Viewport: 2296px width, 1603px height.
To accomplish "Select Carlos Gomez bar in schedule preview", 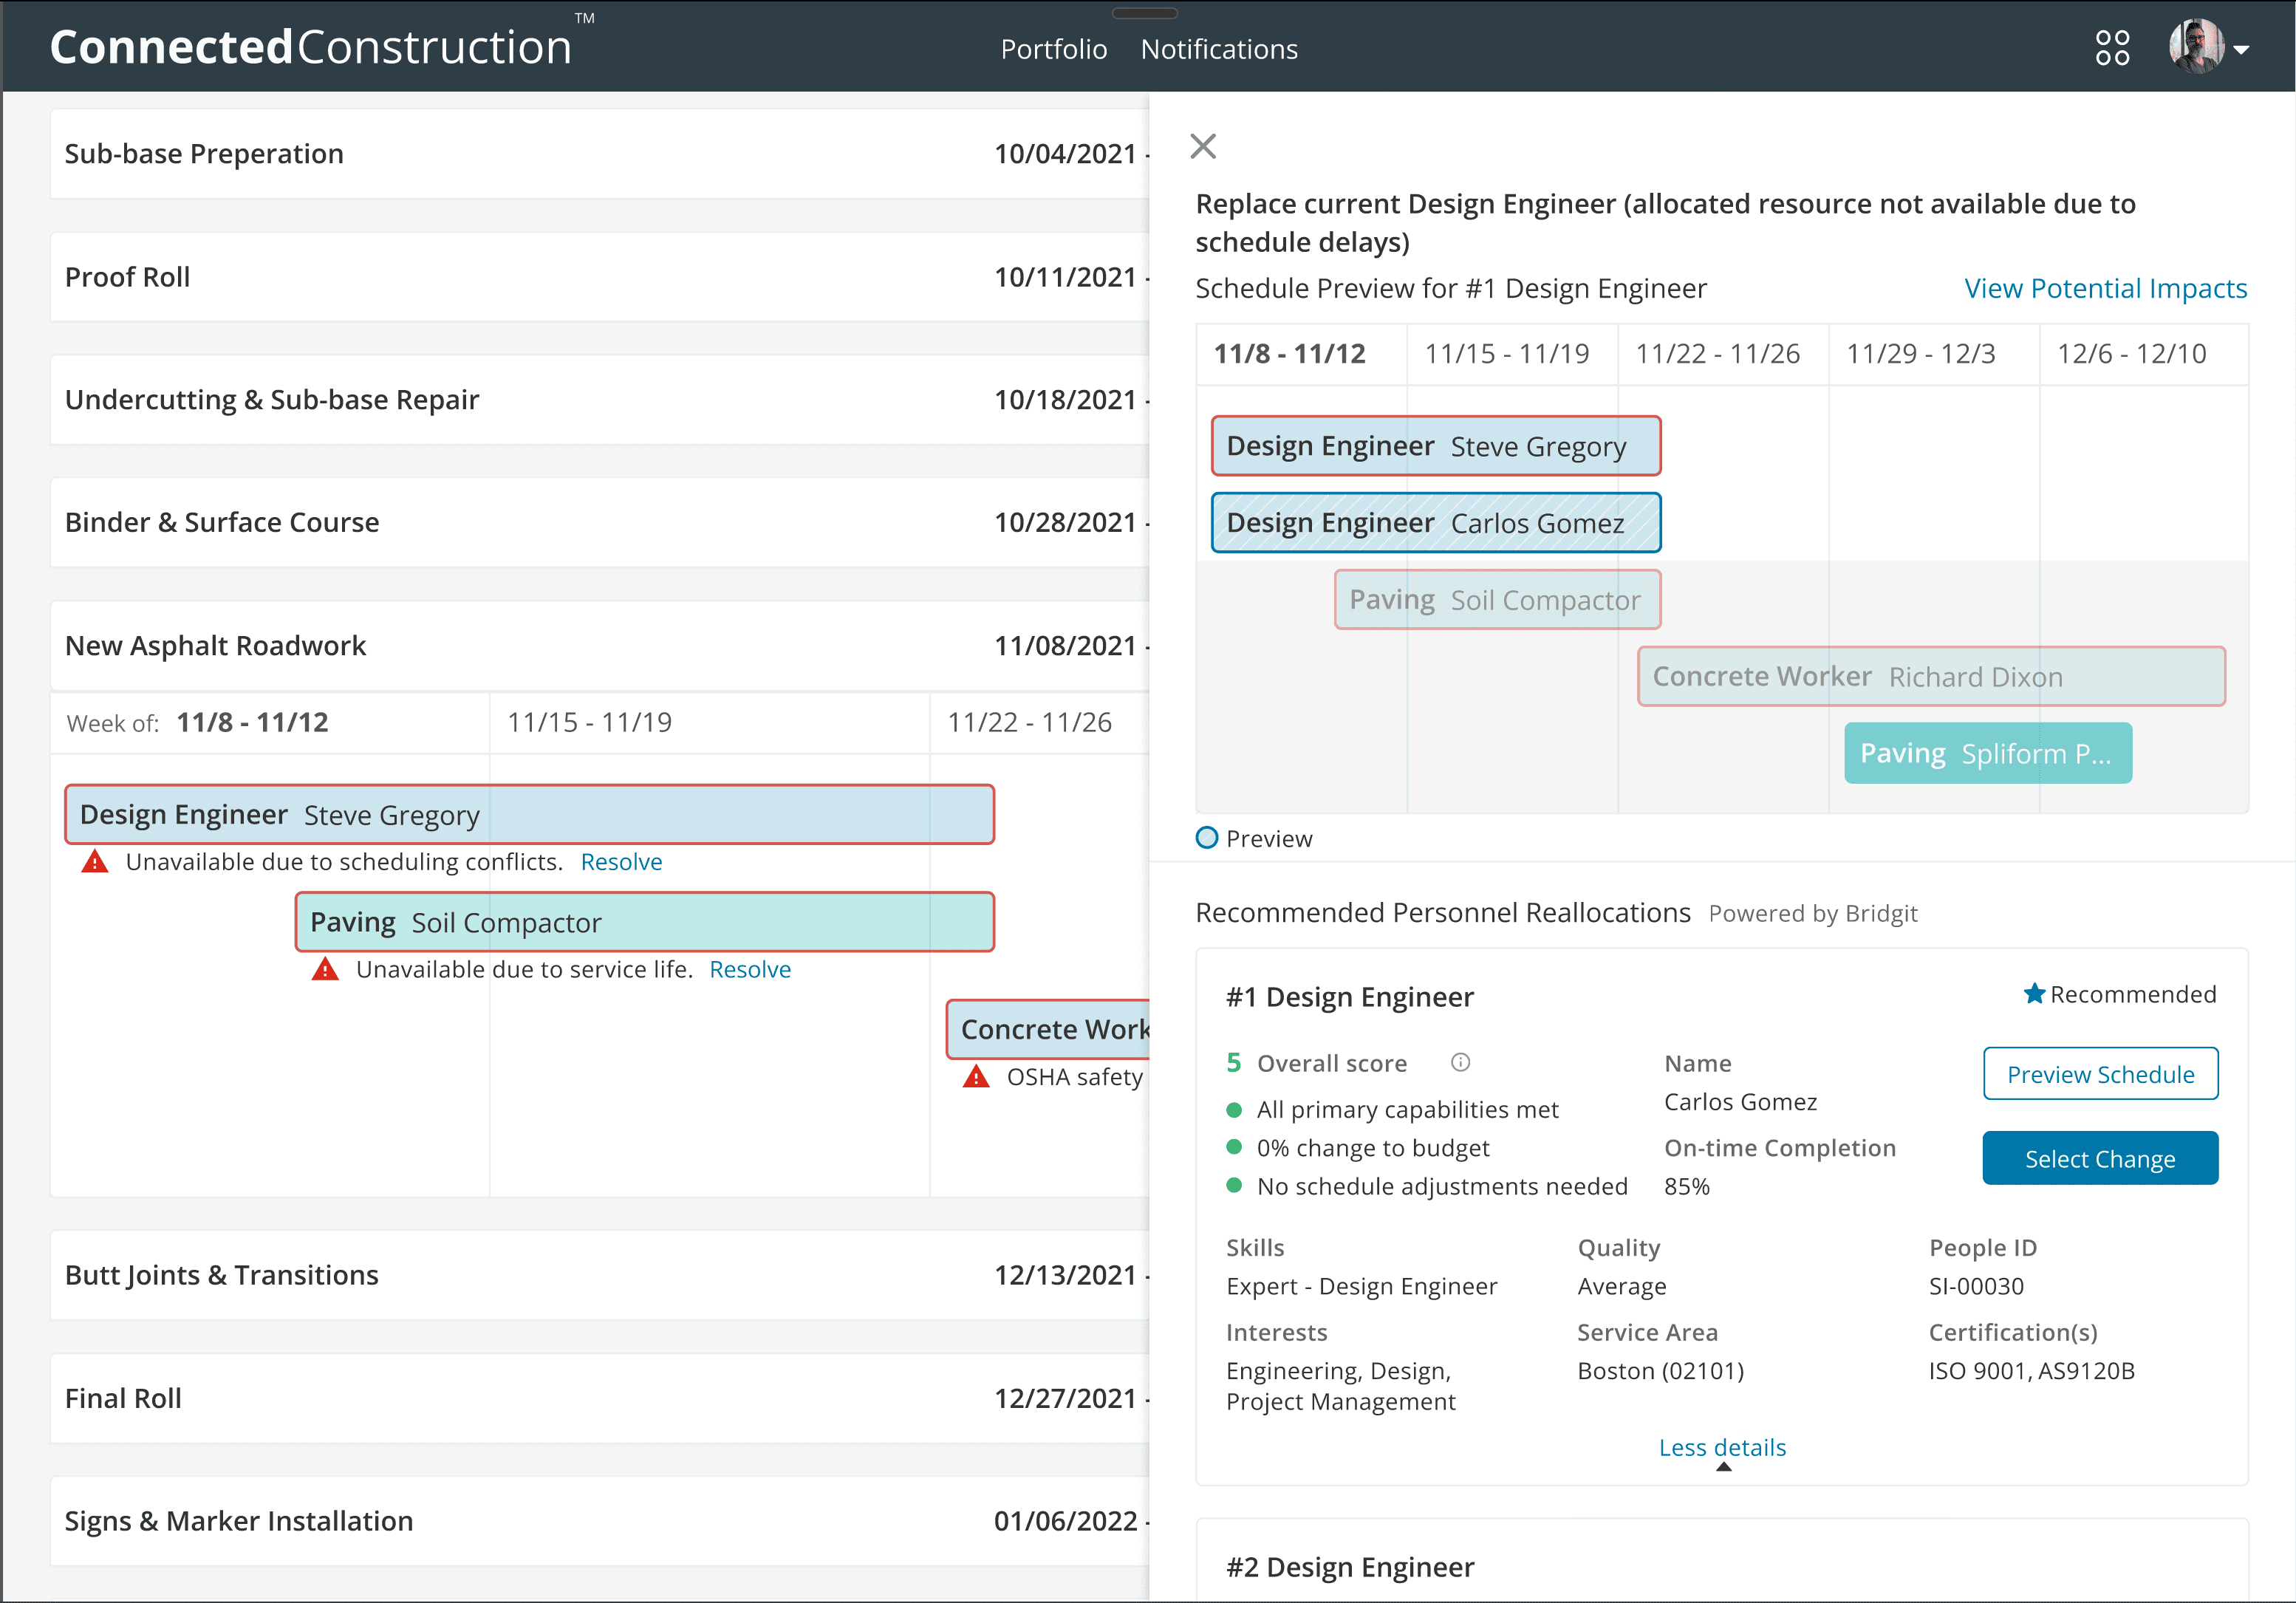I will pyautogui.click(x=1435, y=522).
